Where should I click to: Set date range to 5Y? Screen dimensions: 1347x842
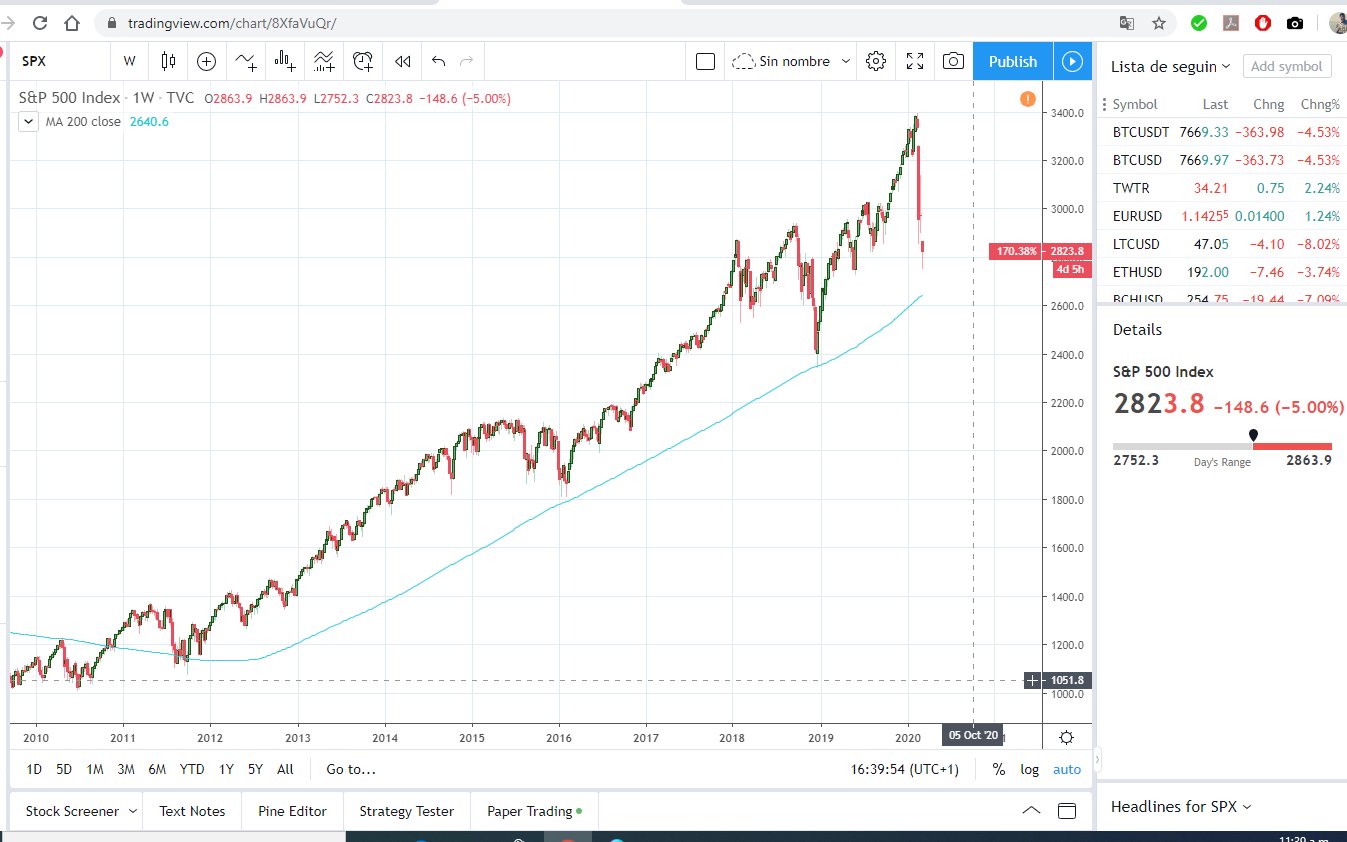255,769
